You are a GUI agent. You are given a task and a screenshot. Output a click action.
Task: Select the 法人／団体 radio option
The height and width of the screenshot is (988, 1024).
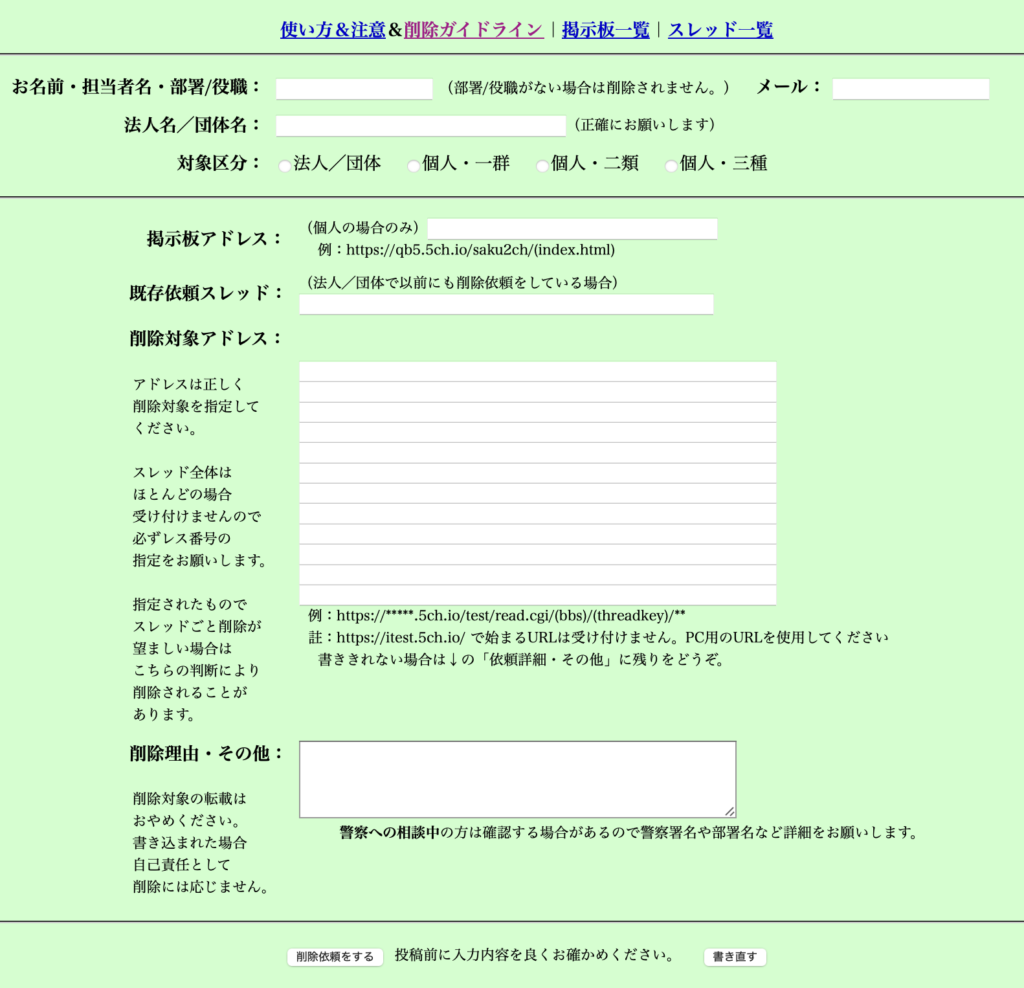tap(284, 165)
